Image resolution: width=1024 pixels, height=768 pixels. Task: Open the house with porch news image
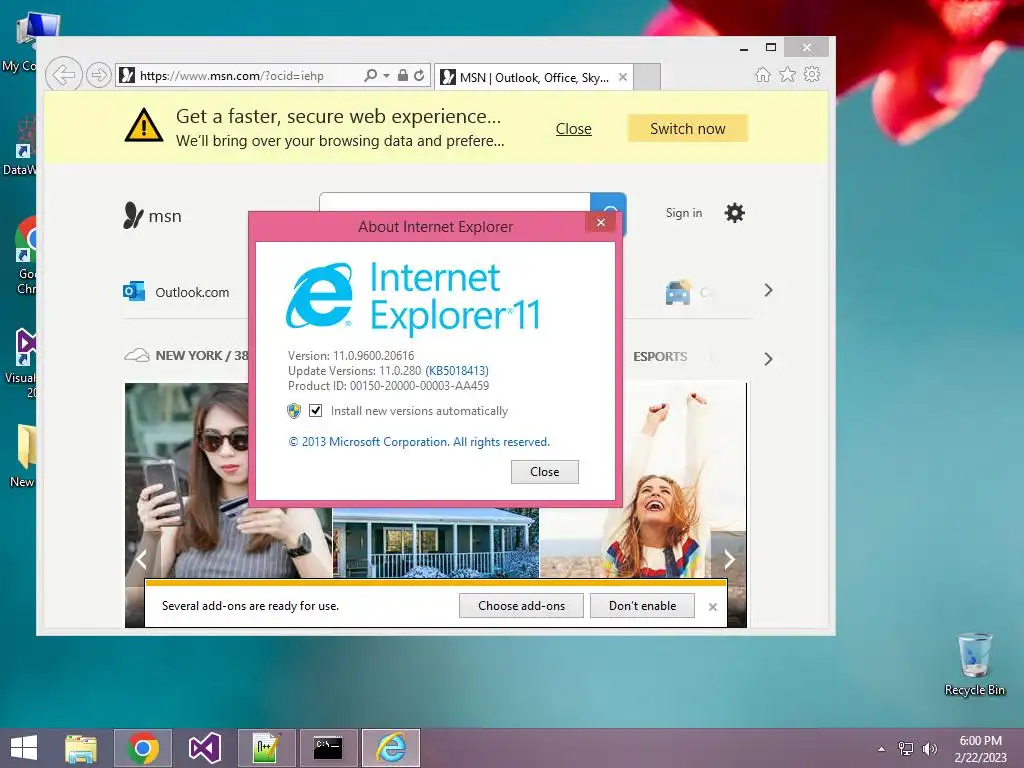[x=436, y=543]
